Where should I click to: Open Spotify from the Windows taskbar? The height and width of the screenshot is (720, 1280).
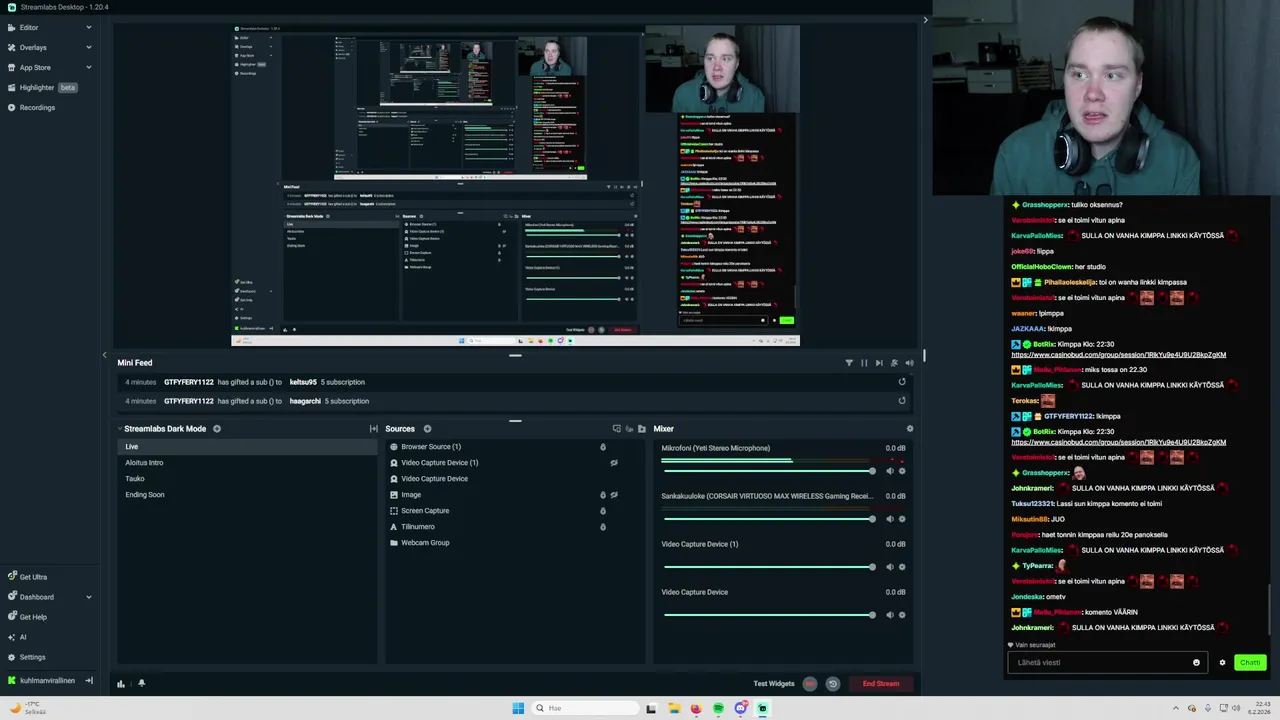click(x=718, y=708)
